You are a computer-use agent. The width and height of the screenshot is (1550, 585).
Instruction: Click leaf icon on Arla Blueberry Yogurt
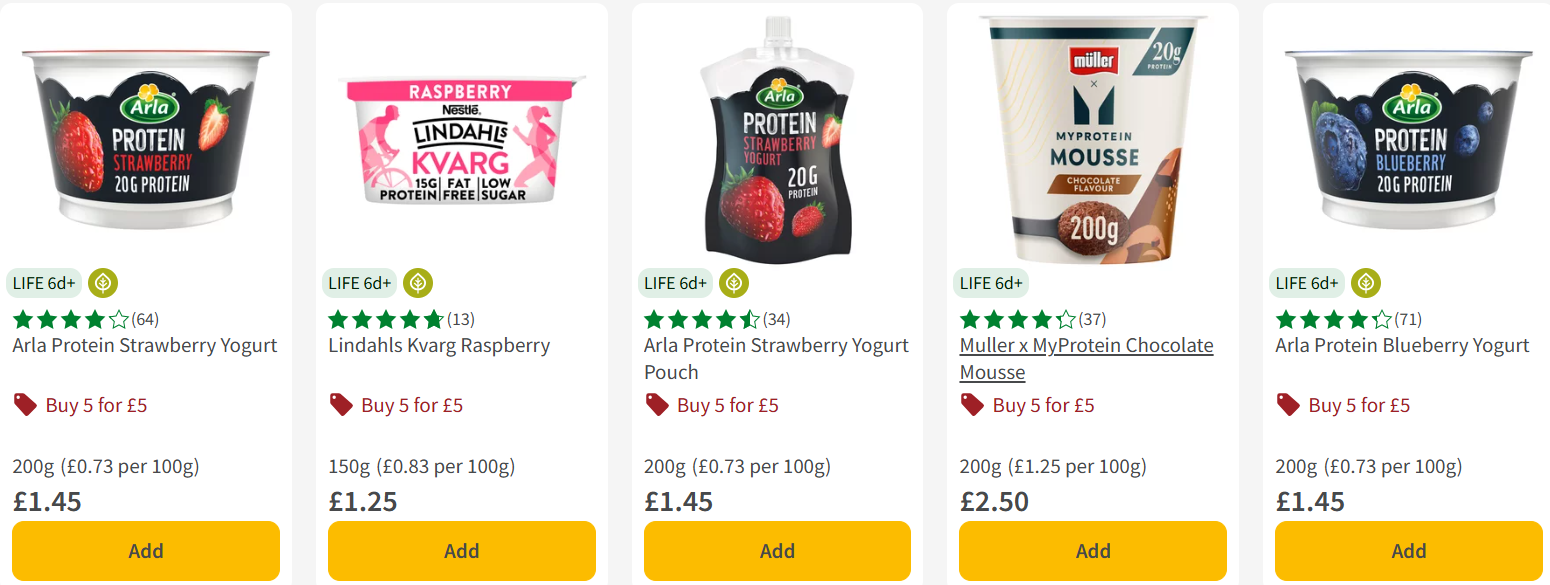(x=1366, y=283)
